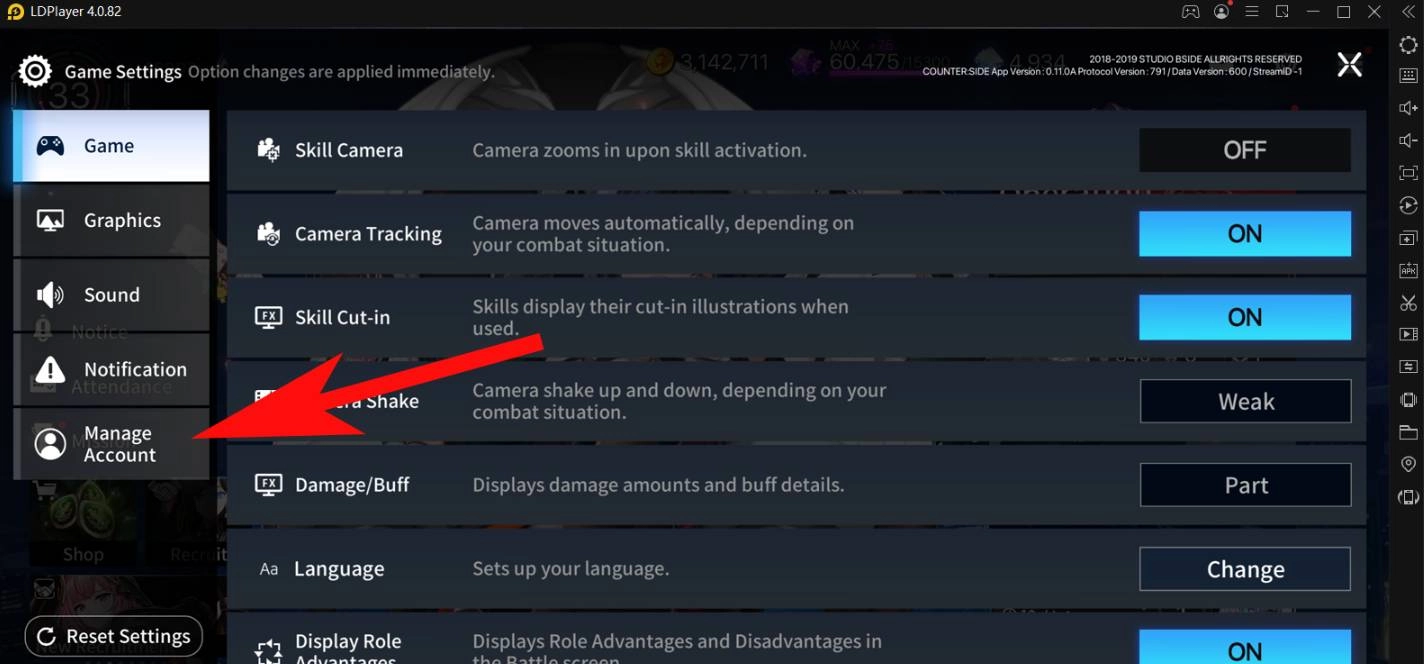Close Game Settings with the X icon
The image size is (1424, 664).
(1349, 66)
